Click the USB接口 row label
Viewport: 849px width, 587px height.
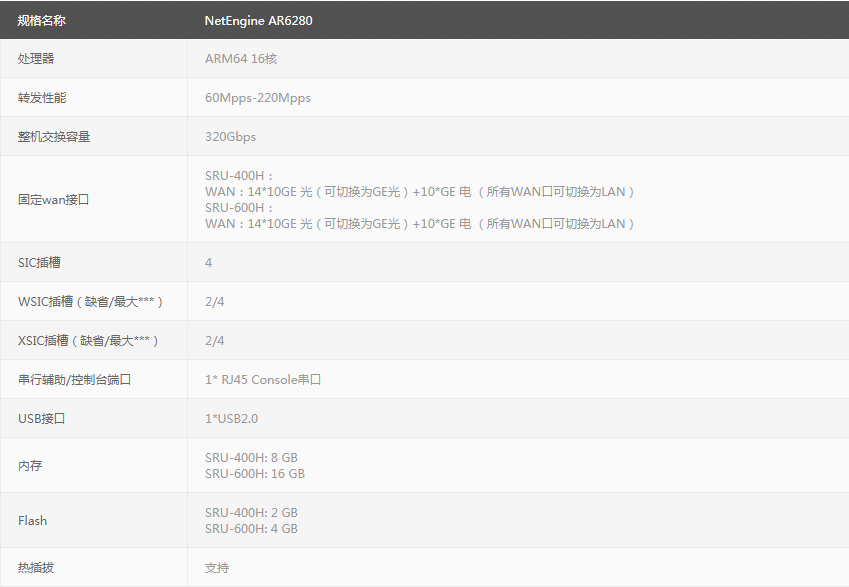(x=41, y=419)
